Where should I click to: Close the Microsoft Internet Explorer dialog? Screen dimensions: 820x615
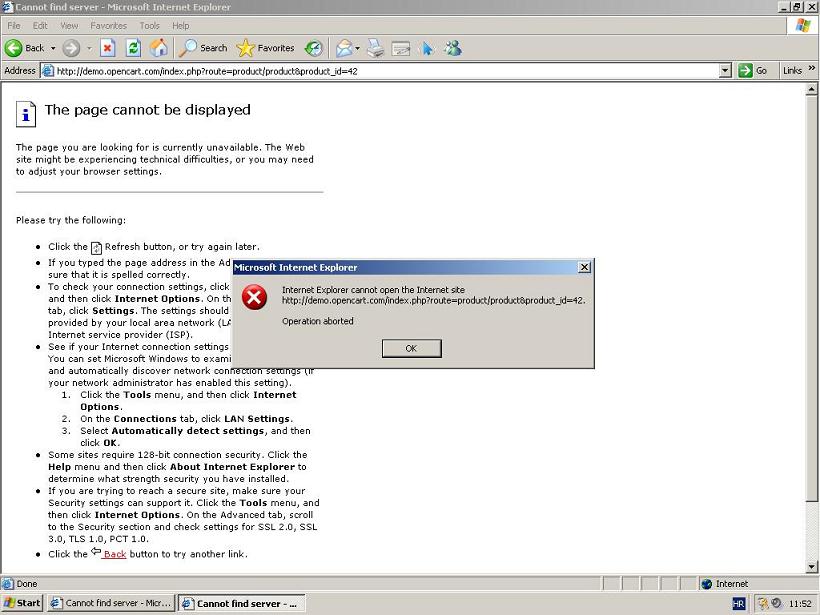pyautogui.click(x=585, y=267)
